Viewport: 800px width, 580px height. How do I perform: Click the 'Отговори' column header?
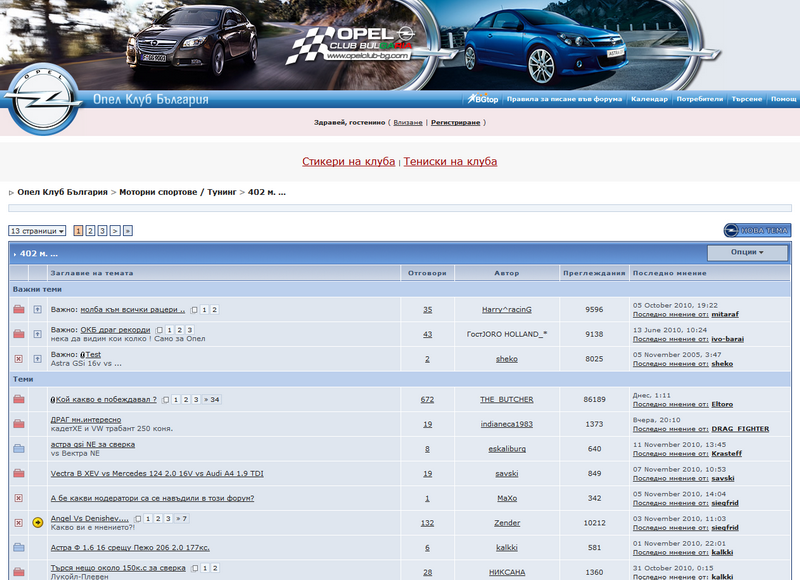(427, 273)
